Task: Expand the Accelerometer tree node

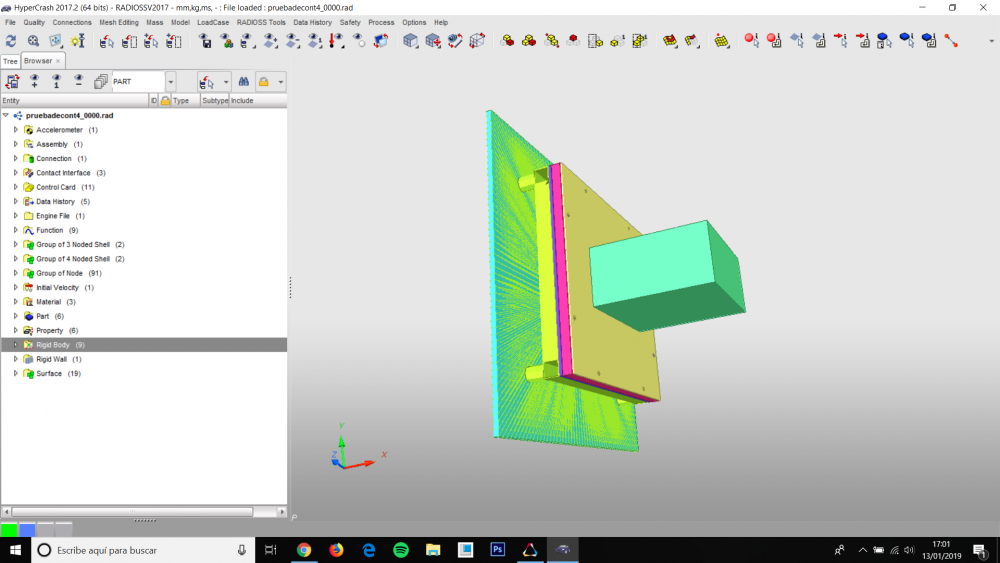Action: tap(16, 129)
